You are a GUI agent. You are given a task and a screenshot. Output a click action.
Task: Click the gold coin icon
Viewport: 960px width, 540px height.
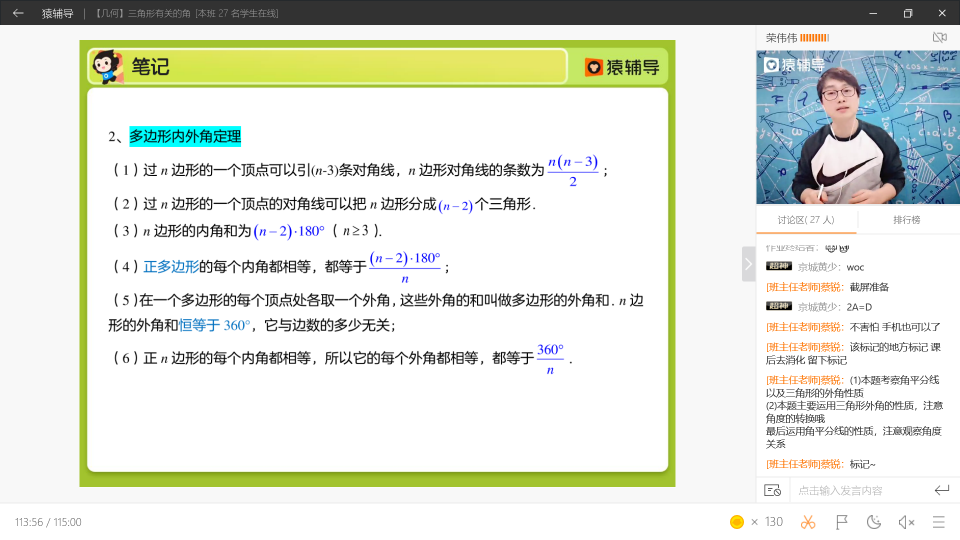point(737,522)
